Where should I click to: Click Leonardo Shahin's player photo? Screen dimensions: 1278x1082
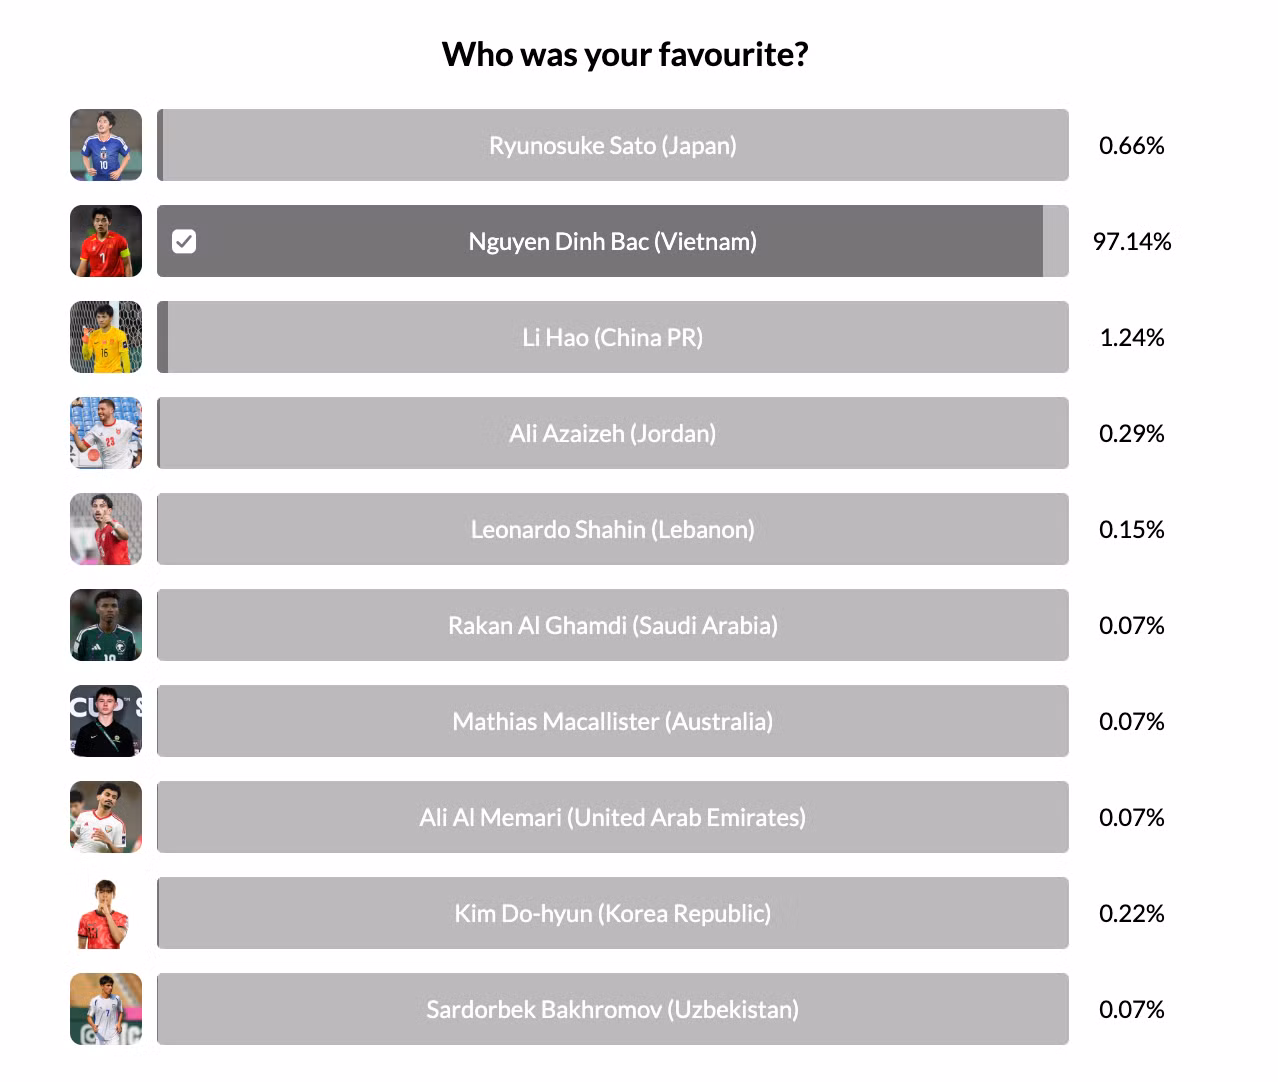pyautogui.click(x=106, y=529)
